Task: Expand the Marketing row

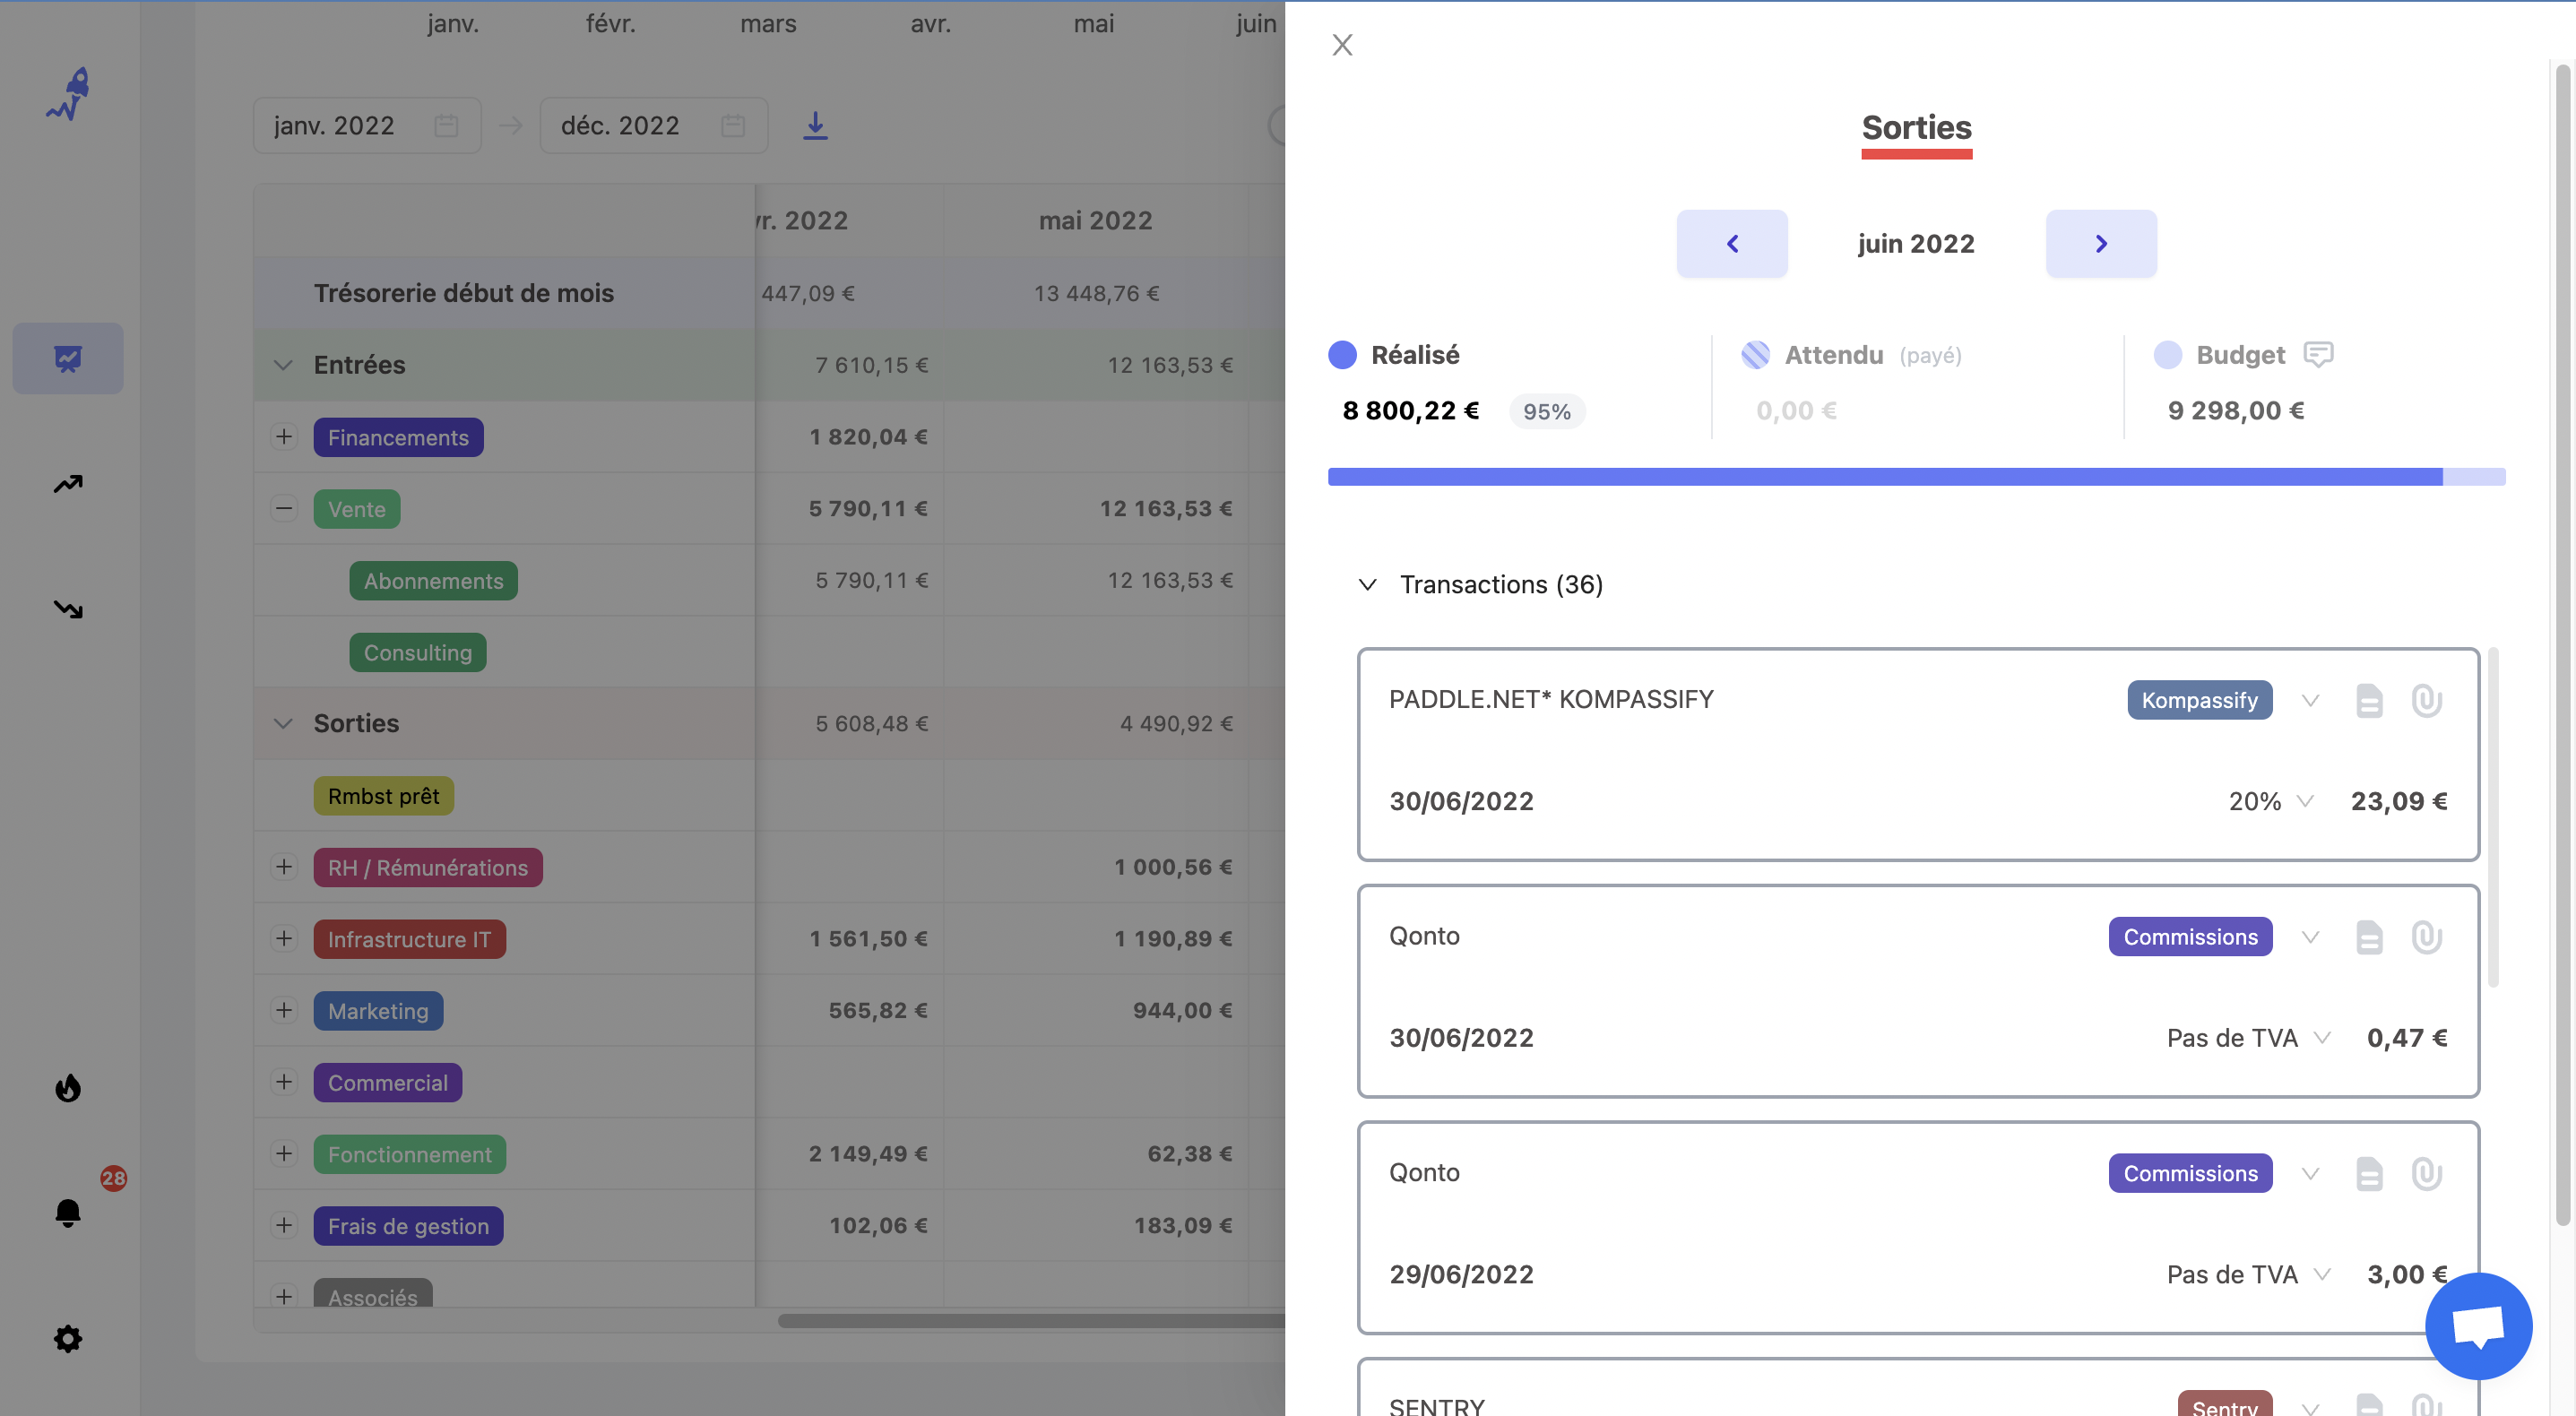Action: pyautogui.click(x=284, y=1011)
